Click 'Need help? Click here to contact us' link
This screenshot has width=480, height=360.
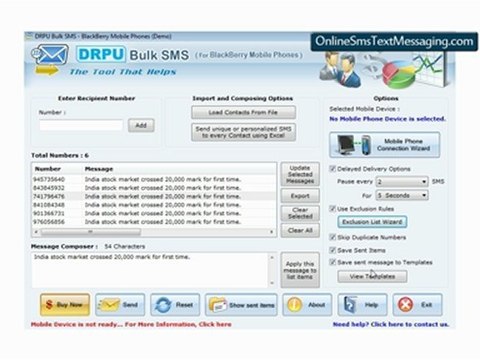(x=391, y=324)
